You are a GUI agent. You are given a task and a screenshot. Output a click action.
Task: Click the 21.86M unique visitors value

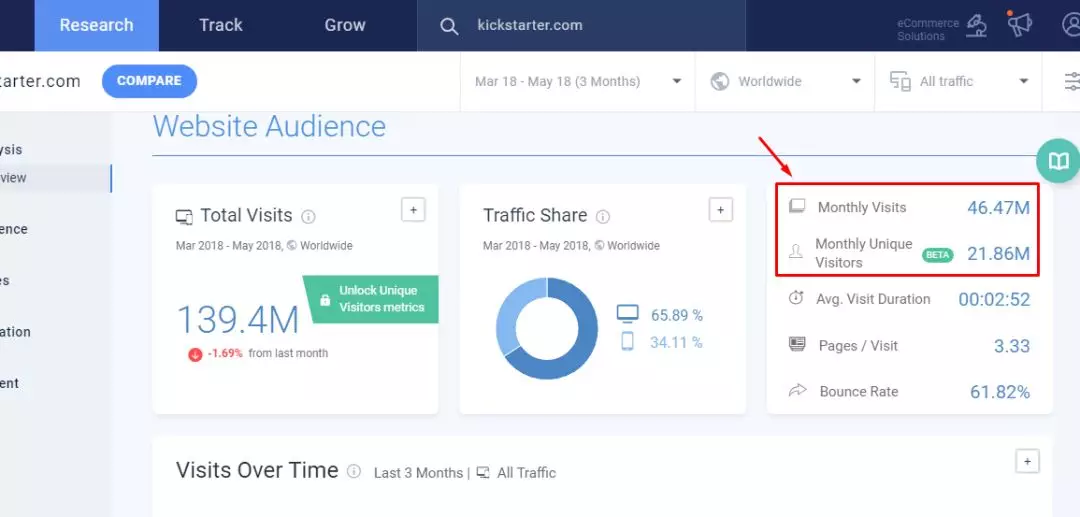point(998,253)
